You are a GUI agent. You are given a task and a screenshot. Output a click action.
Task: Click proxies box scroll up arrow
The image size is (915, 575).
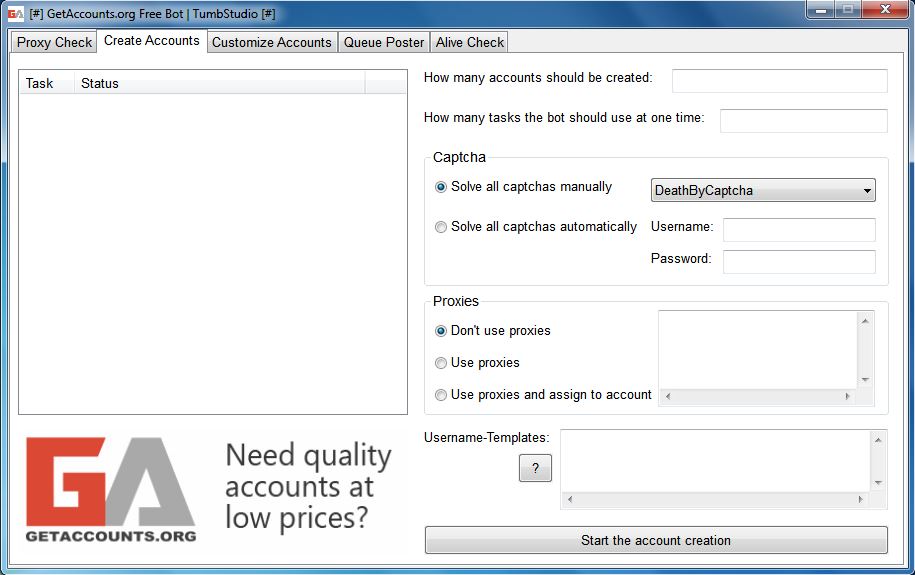tap(865, 320)
